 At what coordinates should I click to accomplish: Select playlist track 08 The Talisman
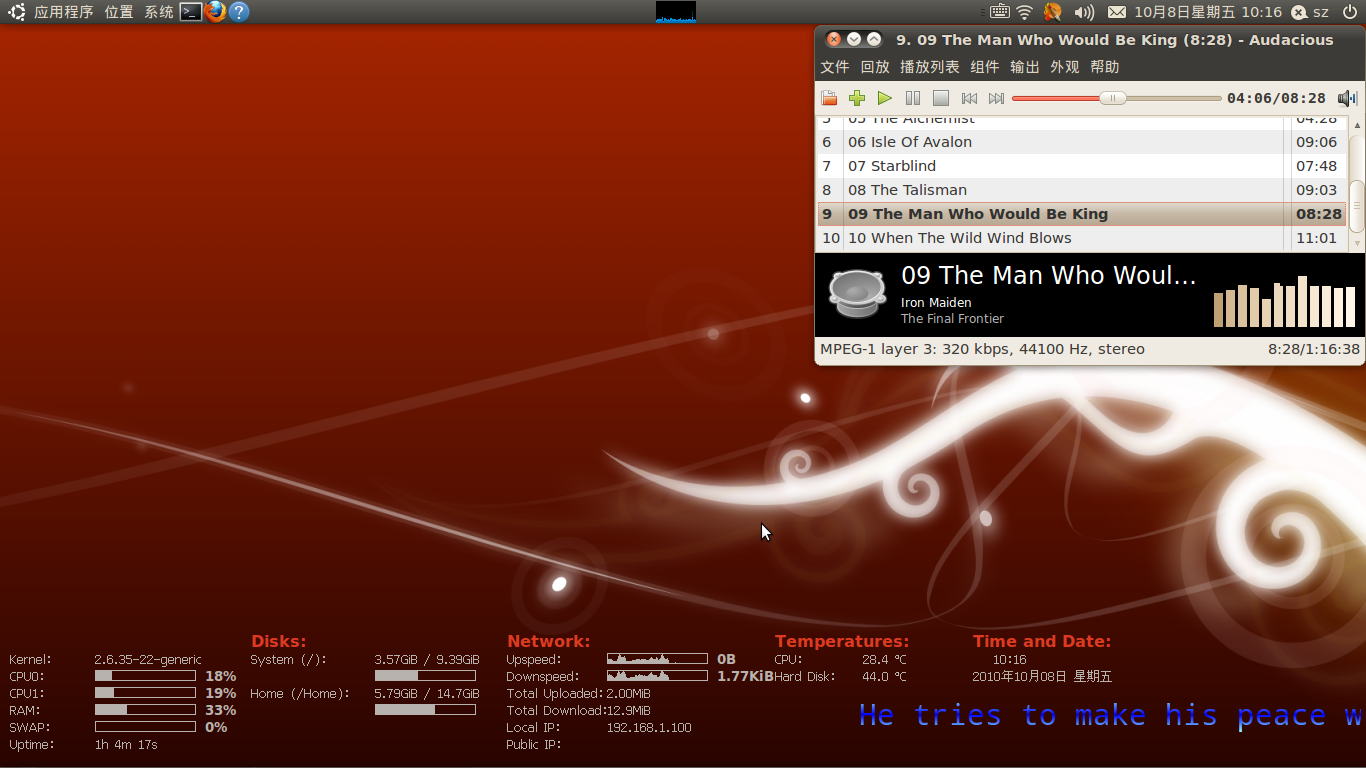pyautogui.click(x=1082, y=190)
